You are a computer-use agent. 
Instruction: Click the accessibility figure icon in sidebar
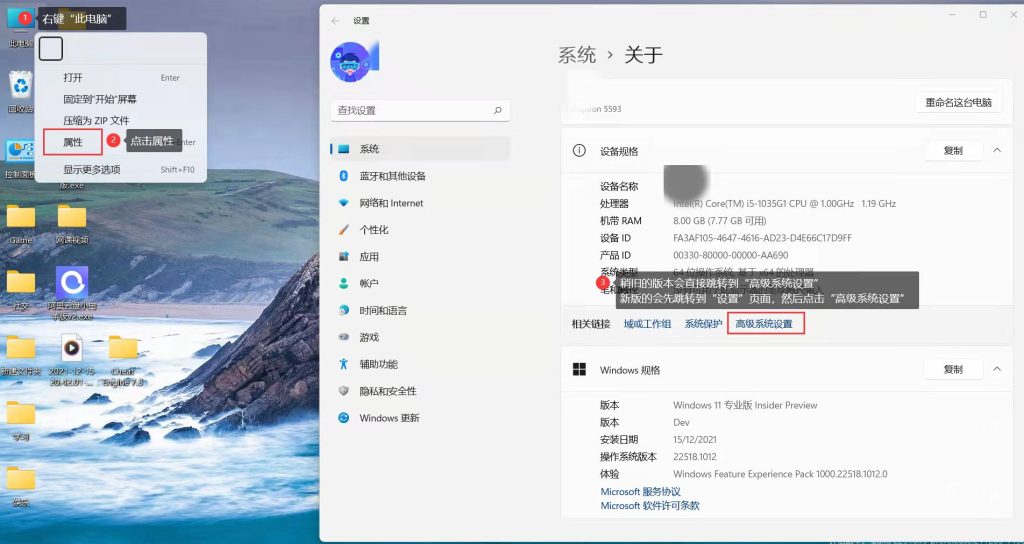click(x=344, y=364)
